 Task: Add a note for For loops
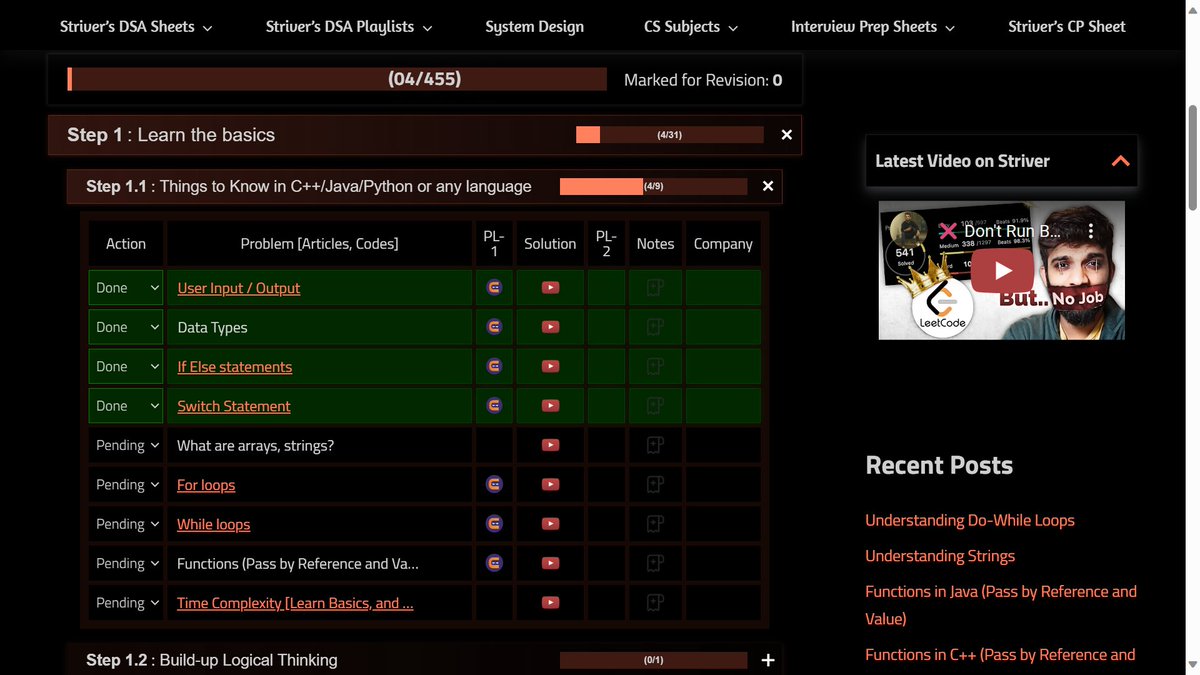(655, 485)
